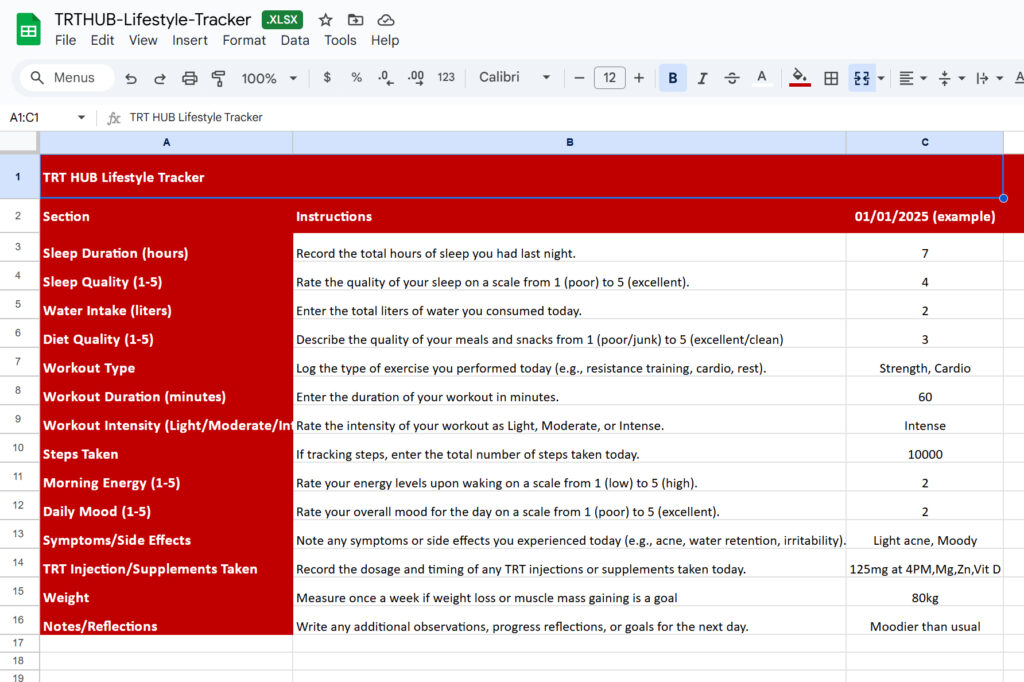Expand the vertical align dropdown arrow
The width and height of the screenshot is (1024, 682).
pyautogui.click(x=961, y=78)
